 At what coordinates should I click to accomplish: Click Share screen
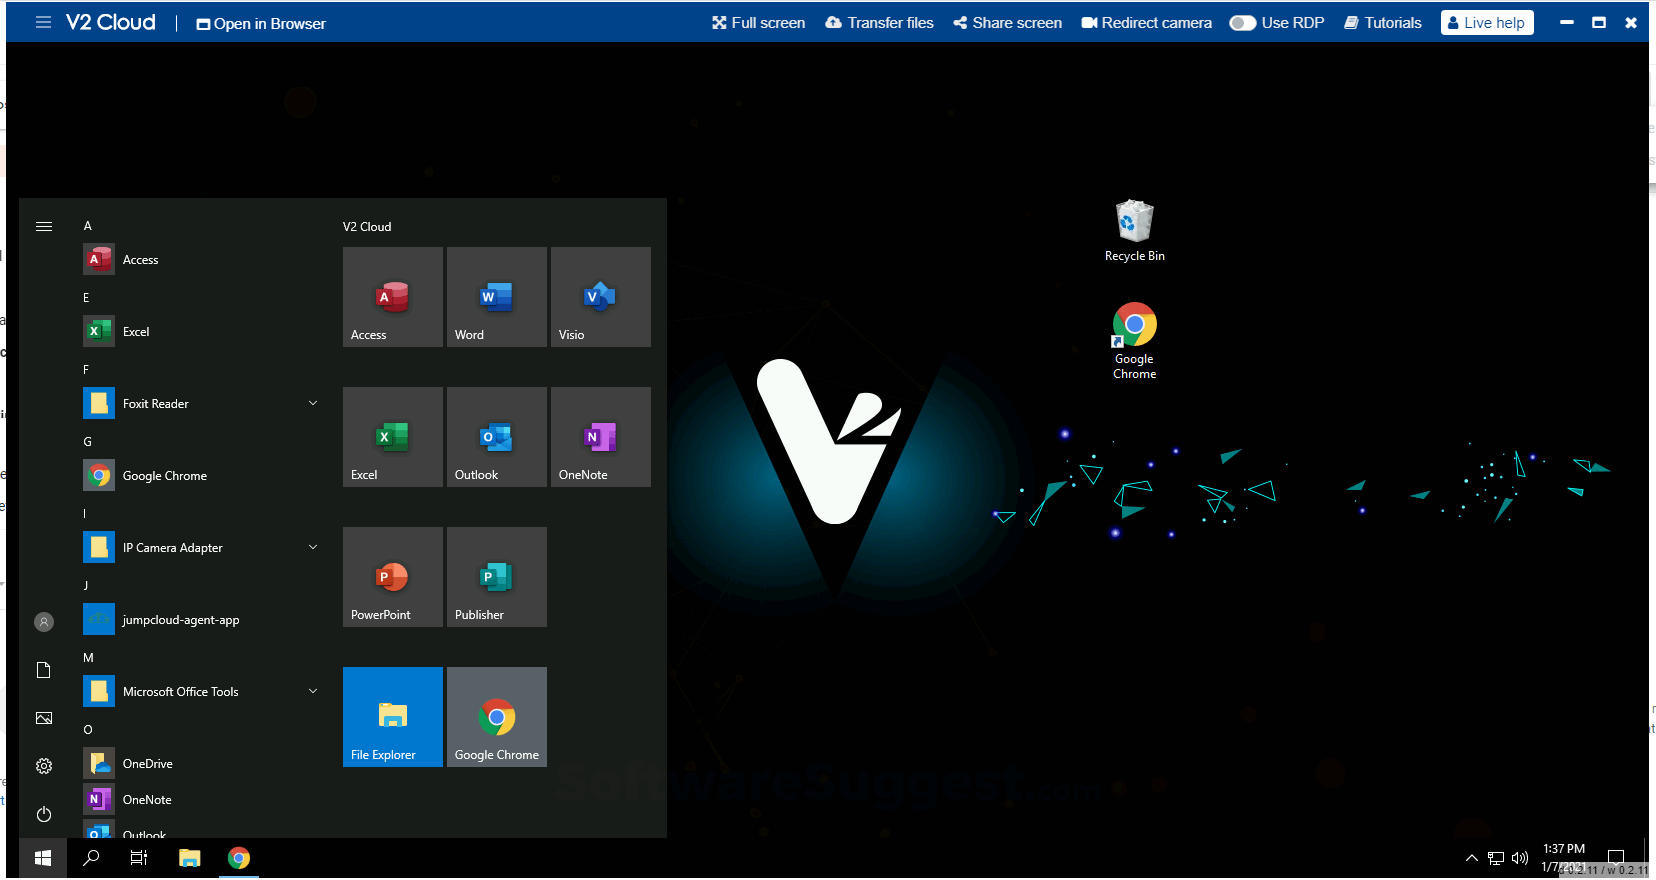[1007, 23]
